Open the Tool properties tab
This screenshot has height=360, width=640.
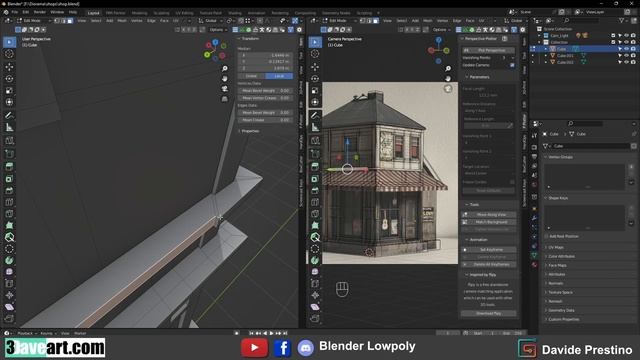[x=534, y=135]
